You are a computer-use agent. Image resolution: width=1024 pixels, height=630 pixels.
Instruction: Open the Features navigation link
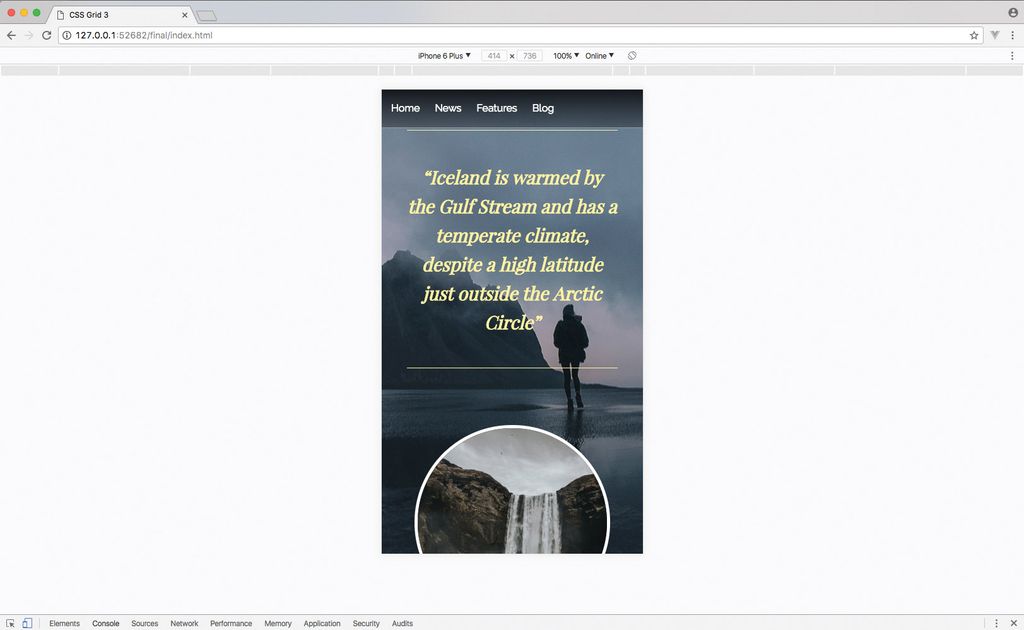click(496, 108)
